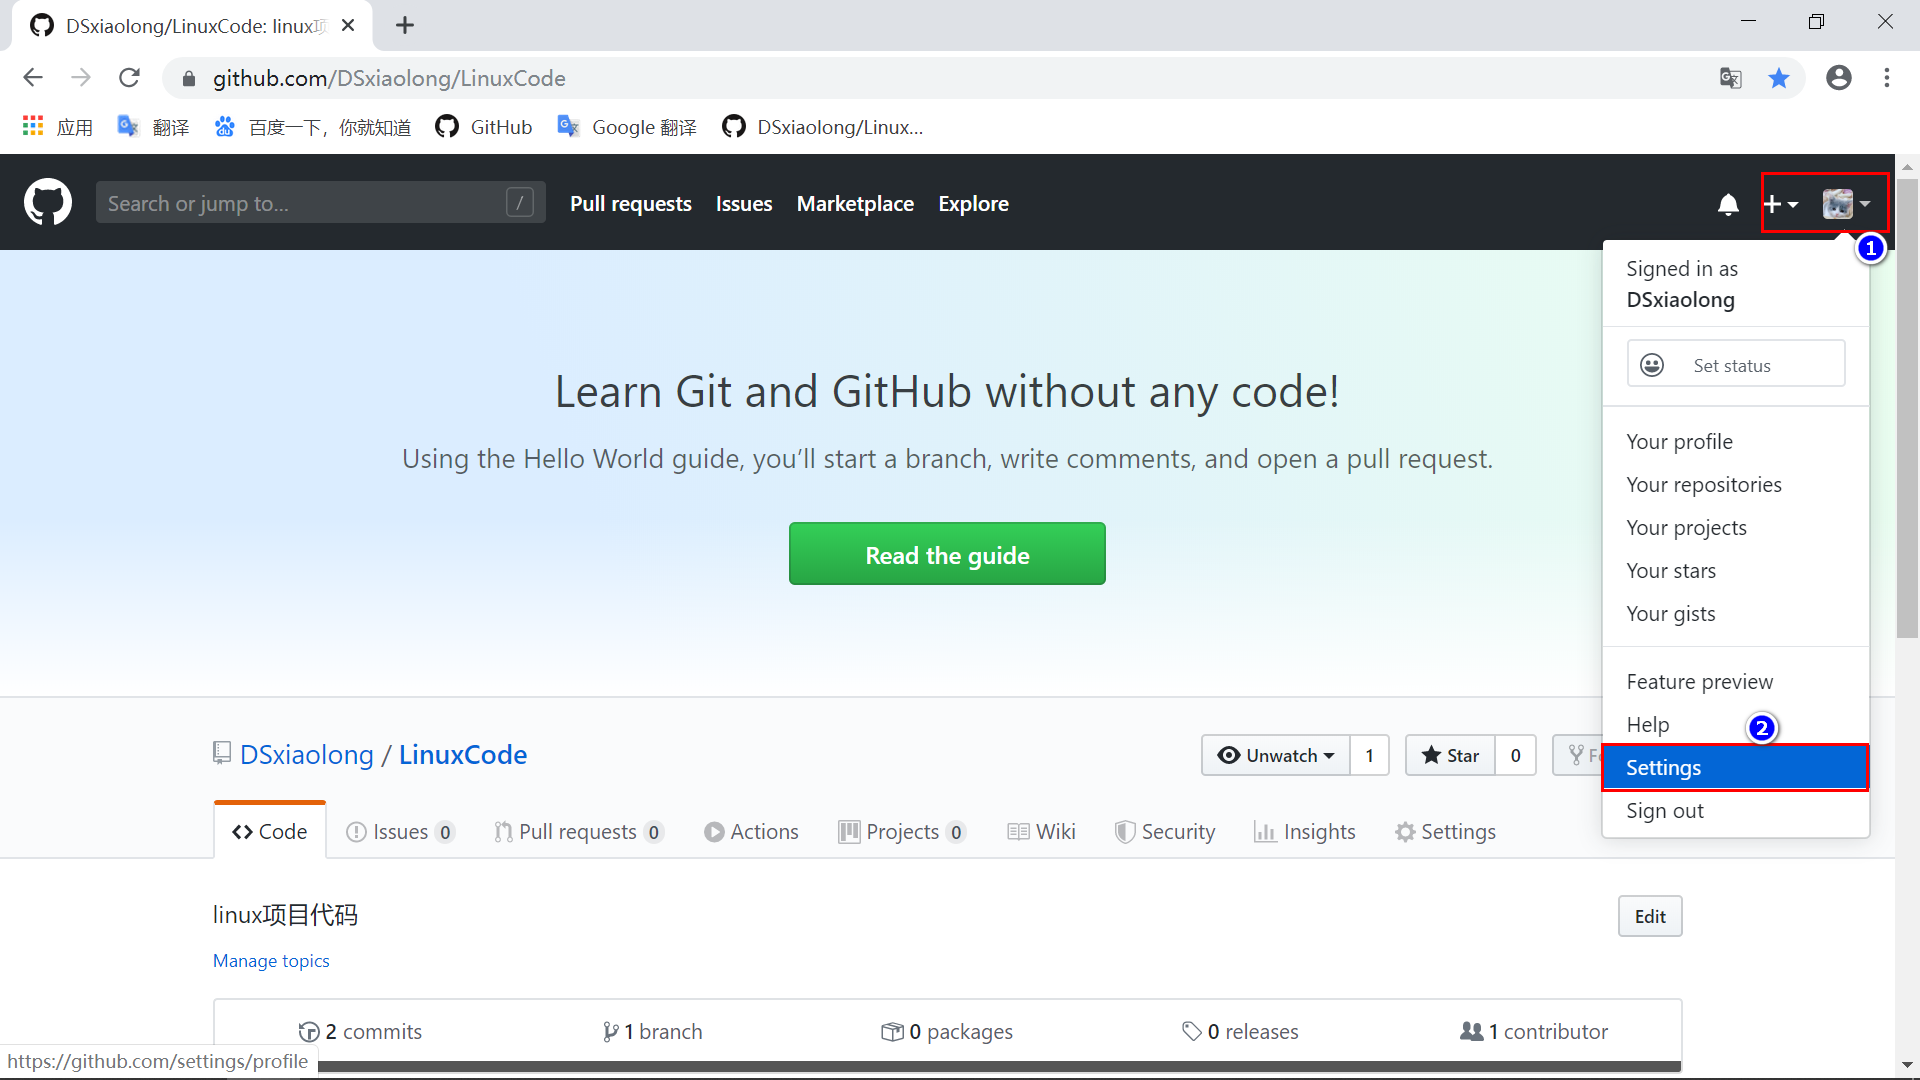Click the Manage topics link

pyautogui.click(x=271, y=960)
